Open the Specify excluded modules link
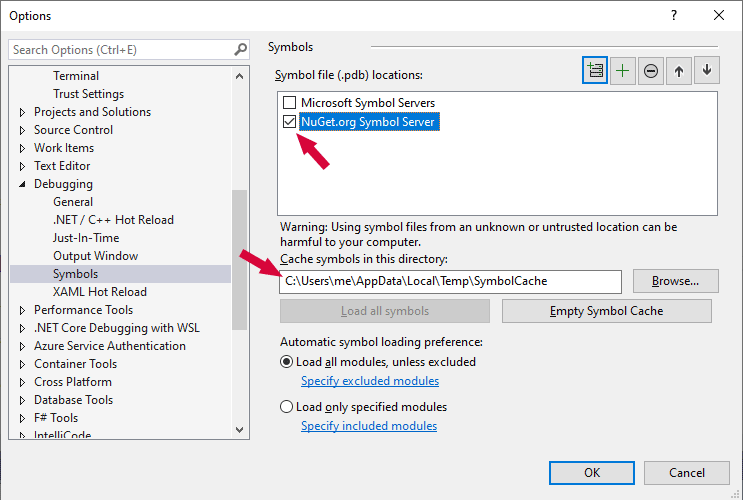 370,381
